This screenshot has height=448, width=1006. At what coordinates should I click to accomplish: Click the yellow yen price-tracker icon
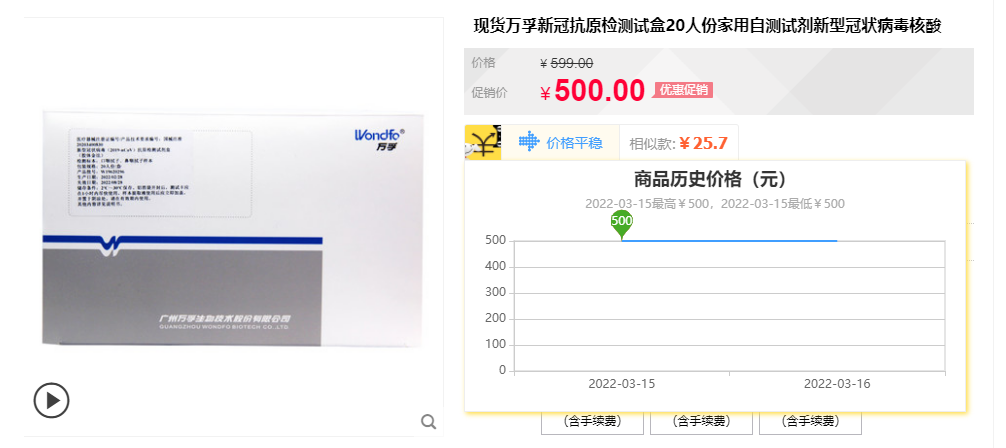pos(482,142)
